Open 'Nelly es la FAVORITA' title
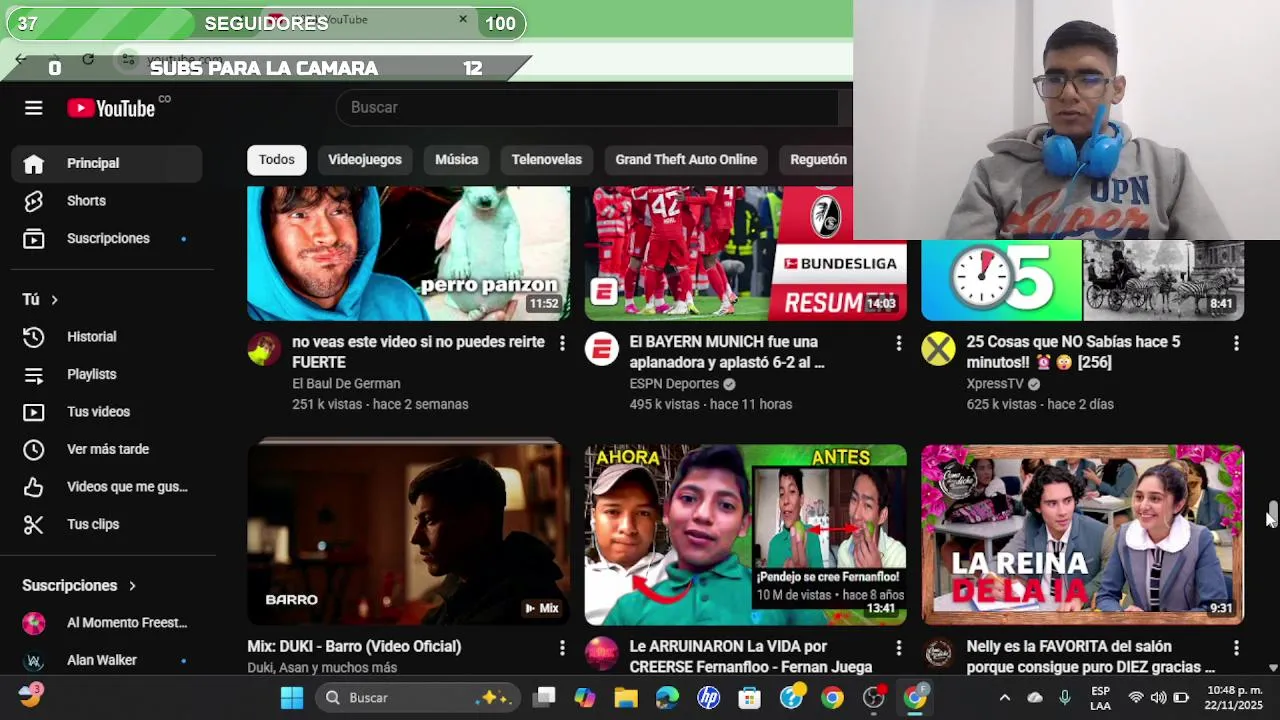Image resolution: width=1280 pixels, height=720 pixels. (x=1090, y=657)
